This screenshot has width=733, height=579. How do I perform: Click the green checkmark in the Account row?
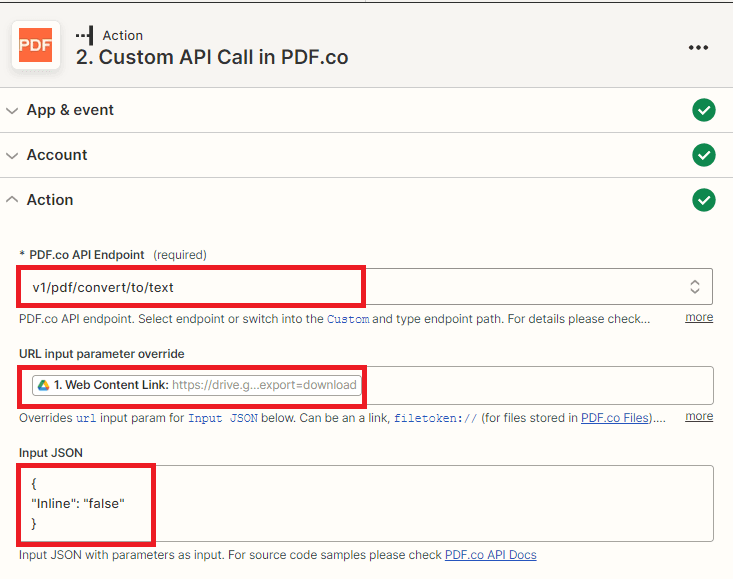click(x=704, y=155)
